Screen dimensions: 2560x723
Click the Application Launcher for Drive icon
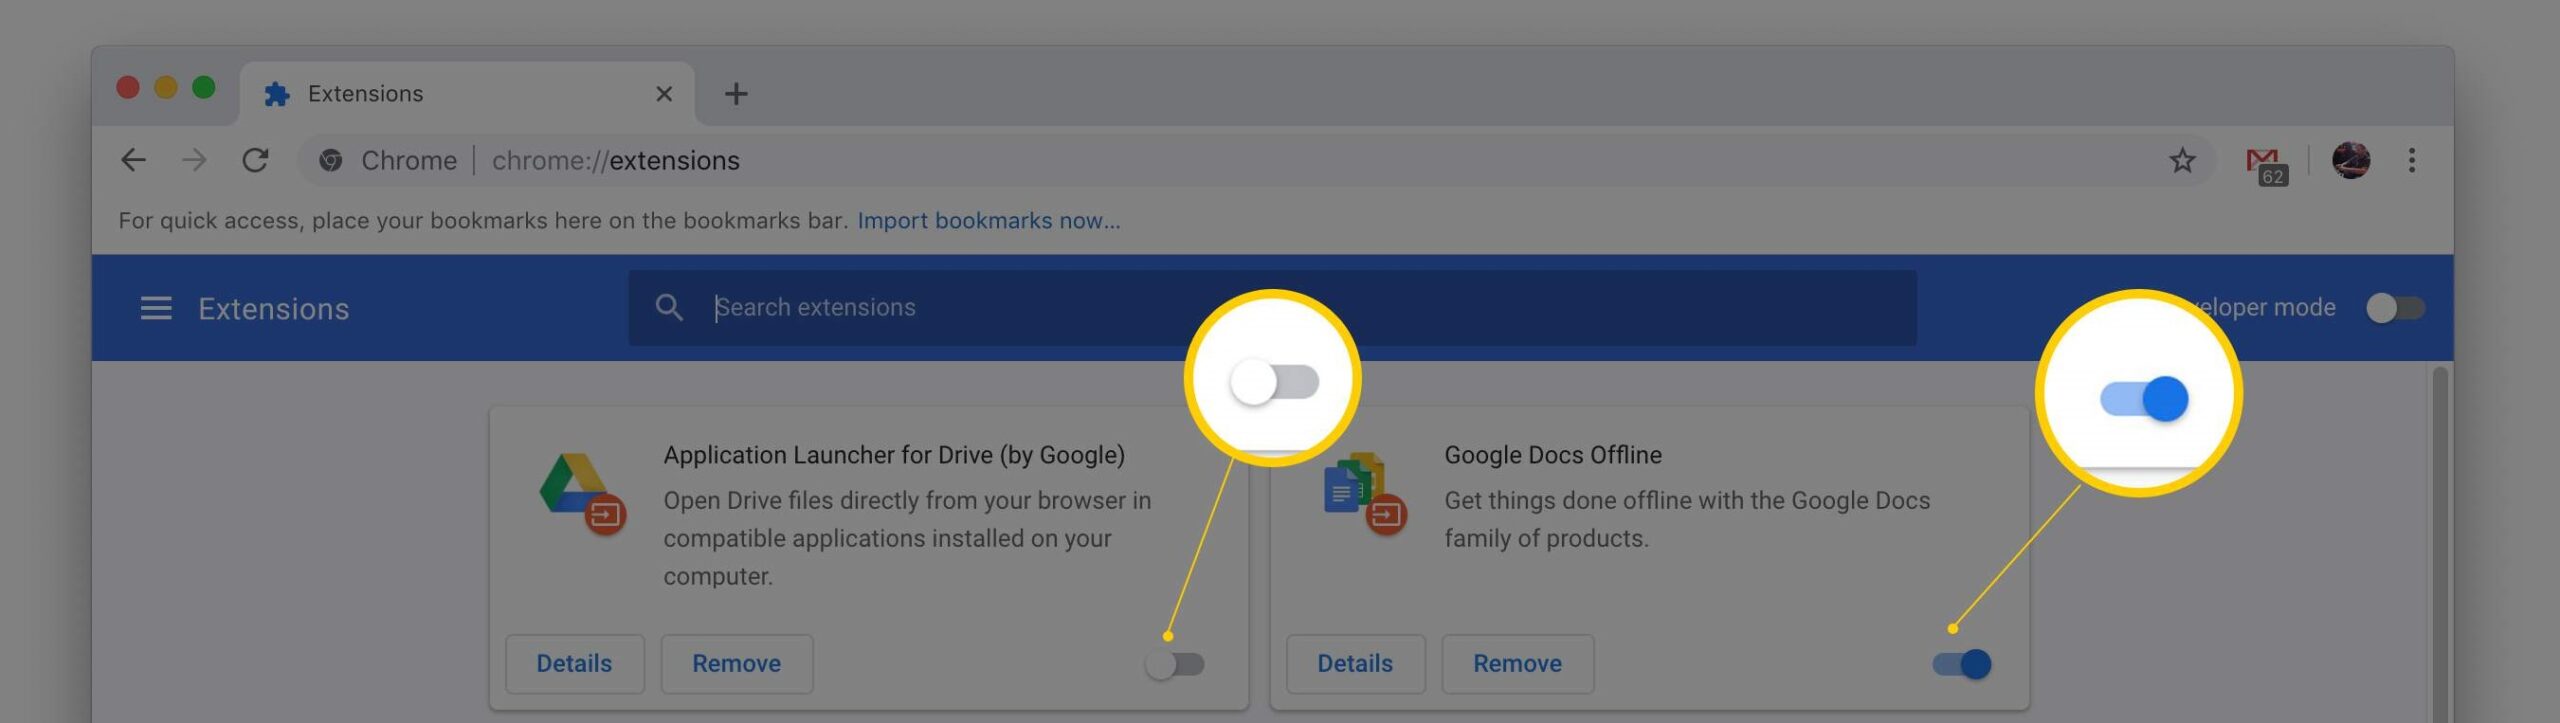coord(583,494)
